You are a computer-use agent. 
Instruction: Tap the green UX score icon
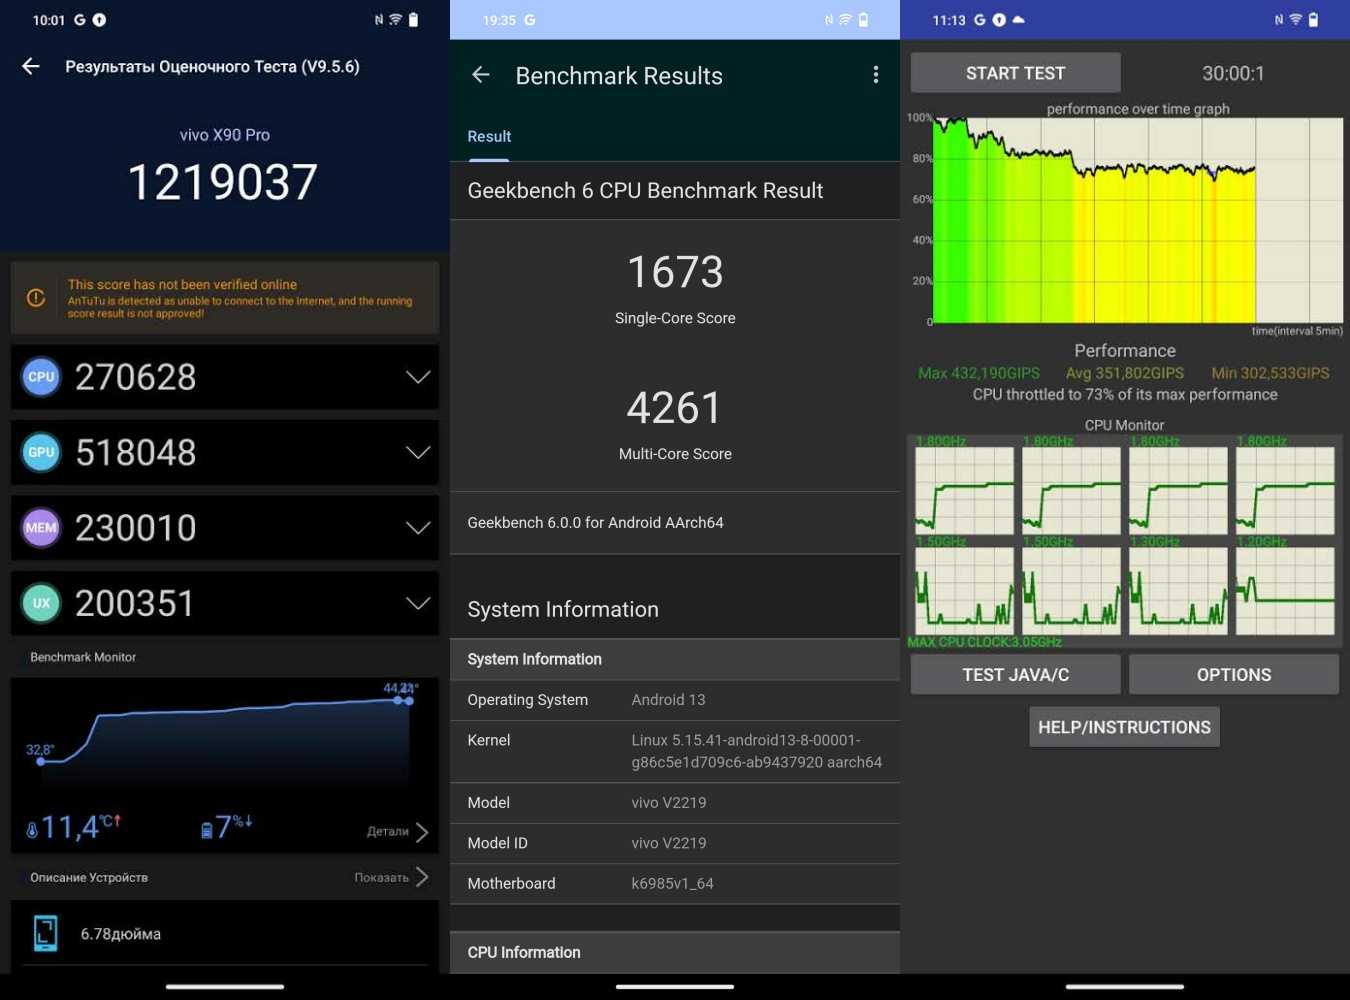[41, 603]
